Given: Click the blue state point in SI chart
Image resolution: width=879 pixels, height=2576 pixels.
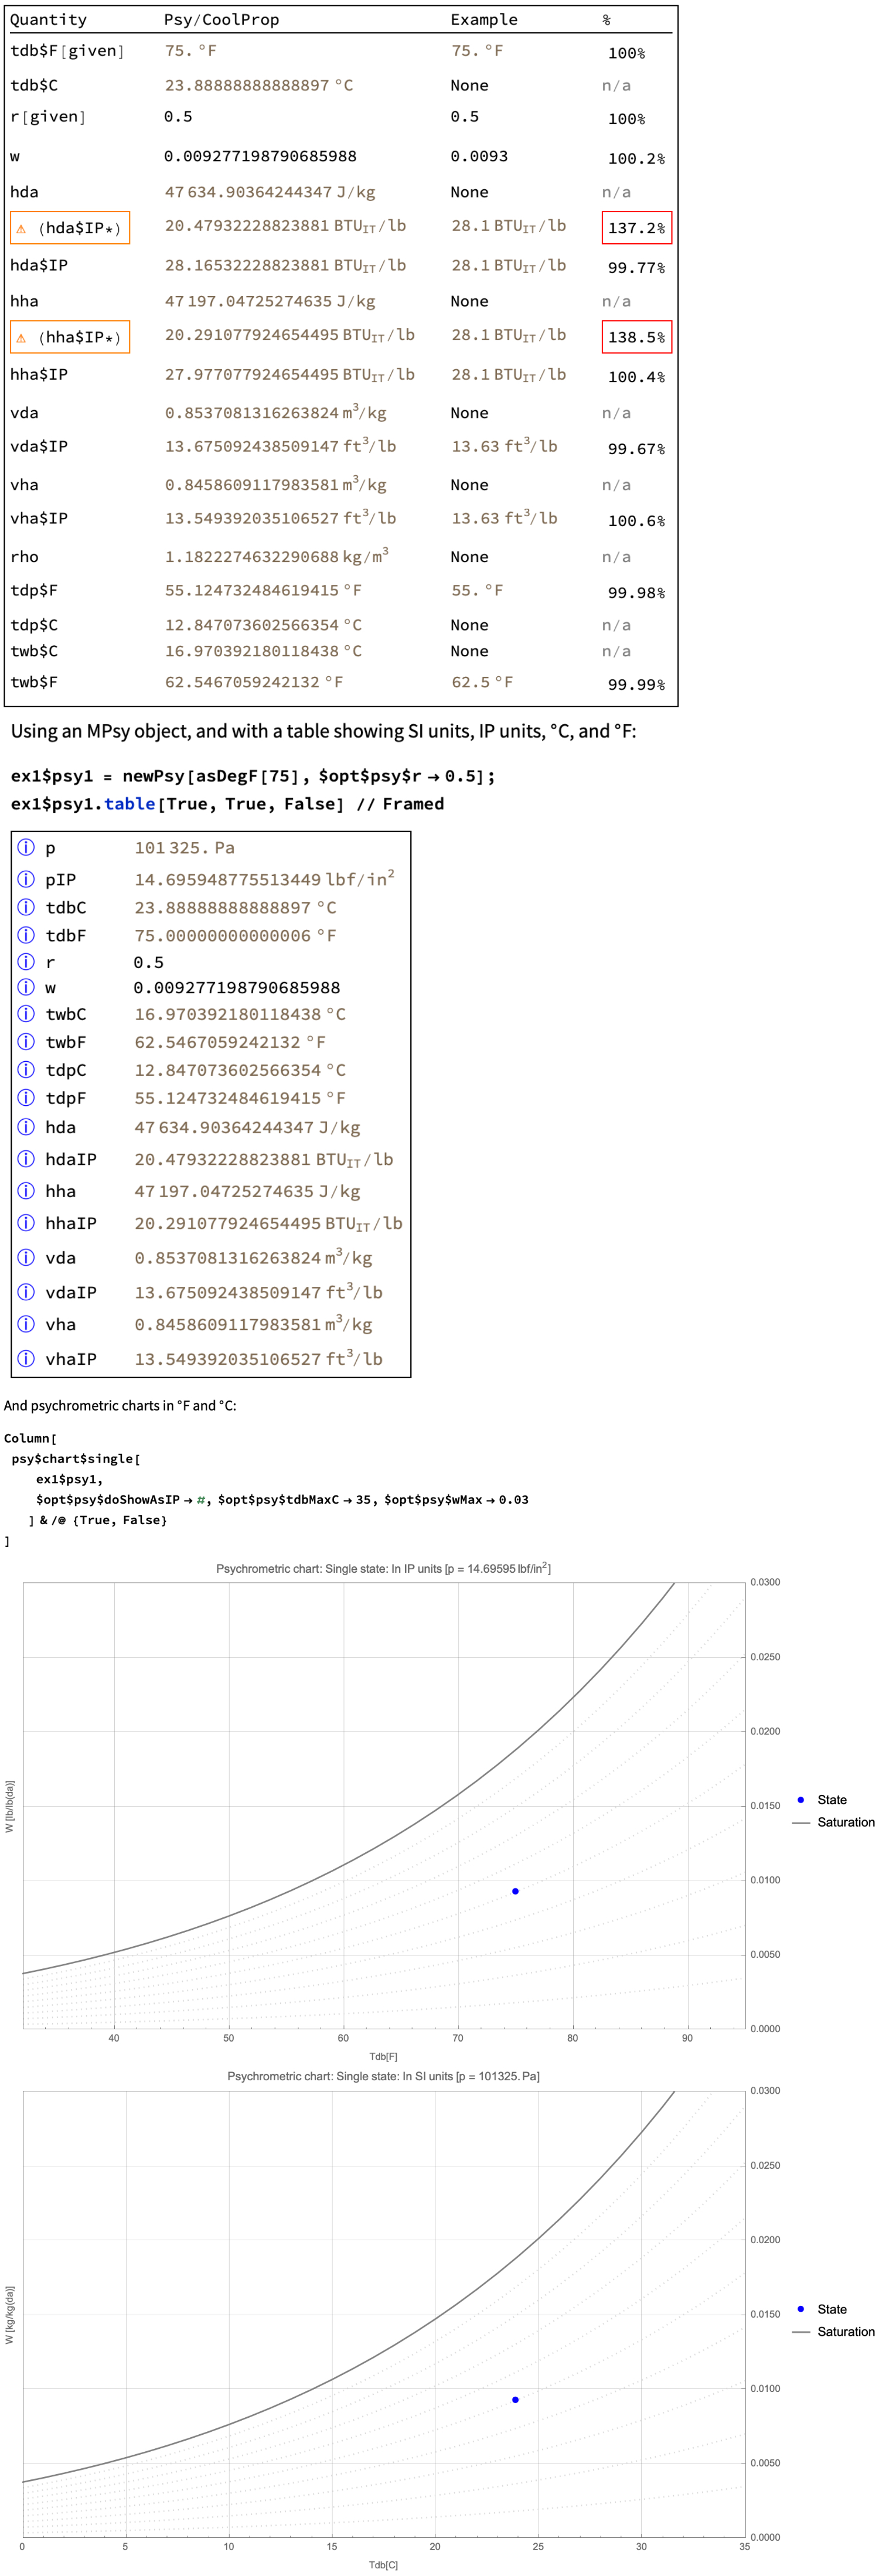Looking at the screenshot, I should pos(515,2399).
